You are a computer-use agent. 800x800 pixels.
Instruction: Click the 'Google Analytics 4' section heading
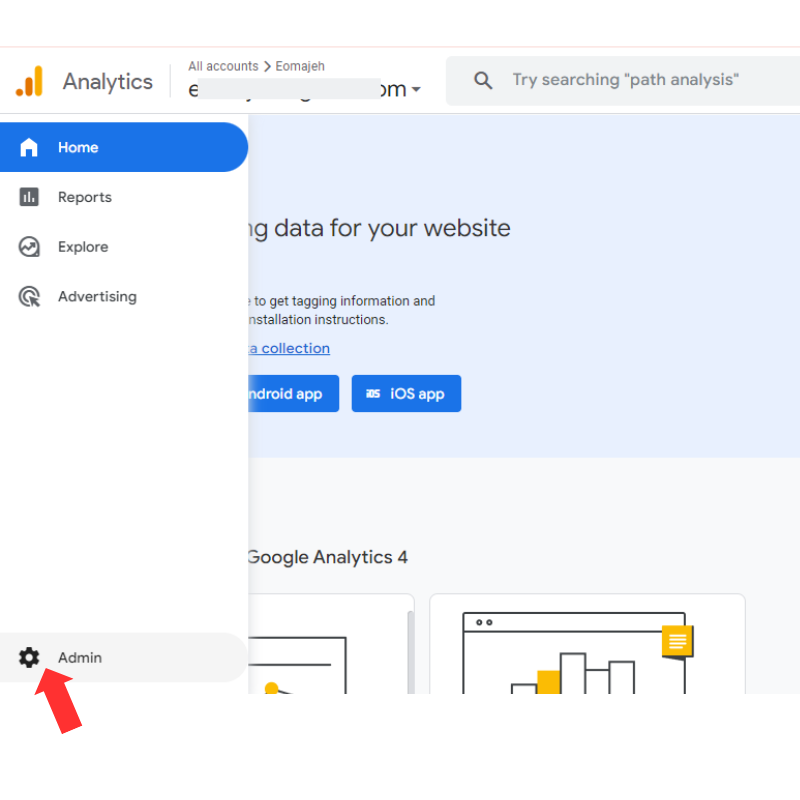328,557
